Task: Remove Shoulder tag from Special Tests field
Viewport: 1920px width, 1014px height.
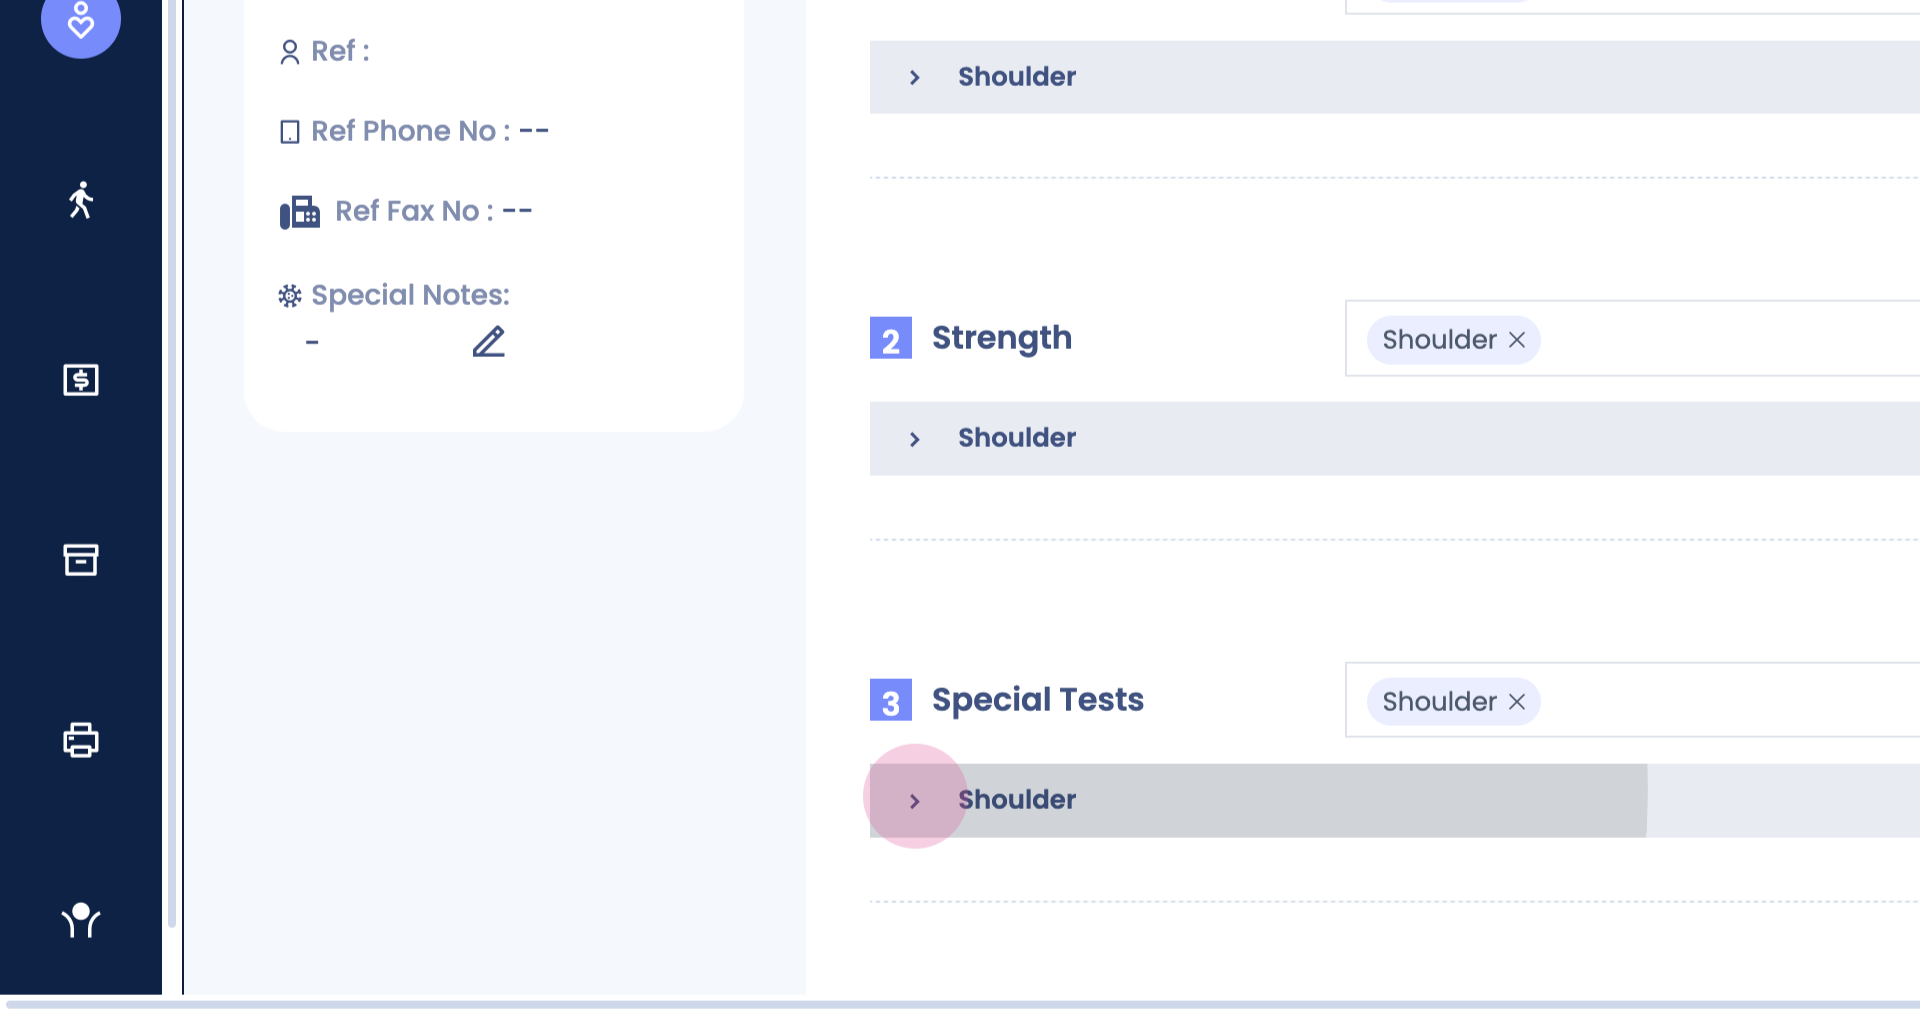Action: (x=1517, y=702)
